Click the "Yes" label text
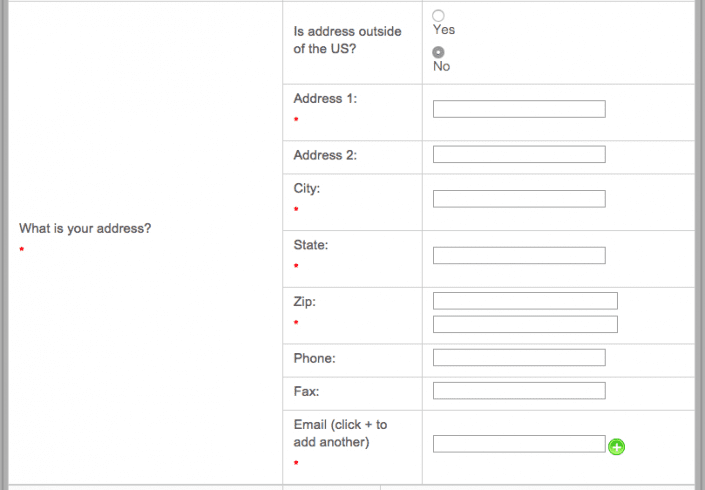The height and width of the screenshot is (490, 705). (x=444, y=30)
